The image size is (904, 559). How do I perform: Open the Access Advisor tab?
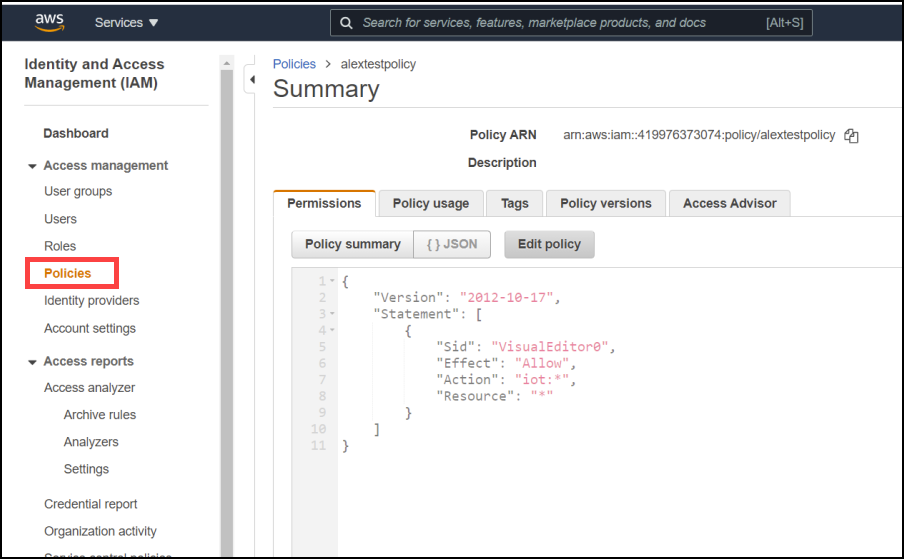pyautogui.click(x=729, y=203)
